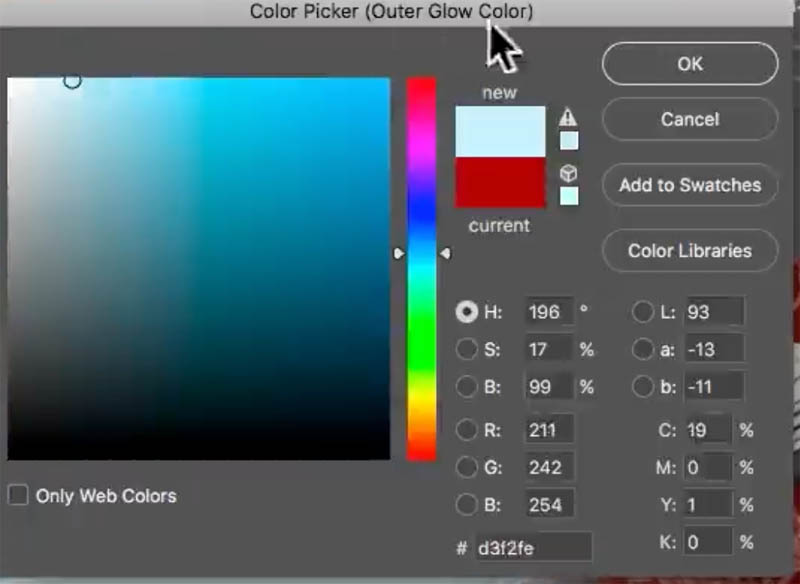
Task: Select the L lightness radio button
Action: point(643,312)
